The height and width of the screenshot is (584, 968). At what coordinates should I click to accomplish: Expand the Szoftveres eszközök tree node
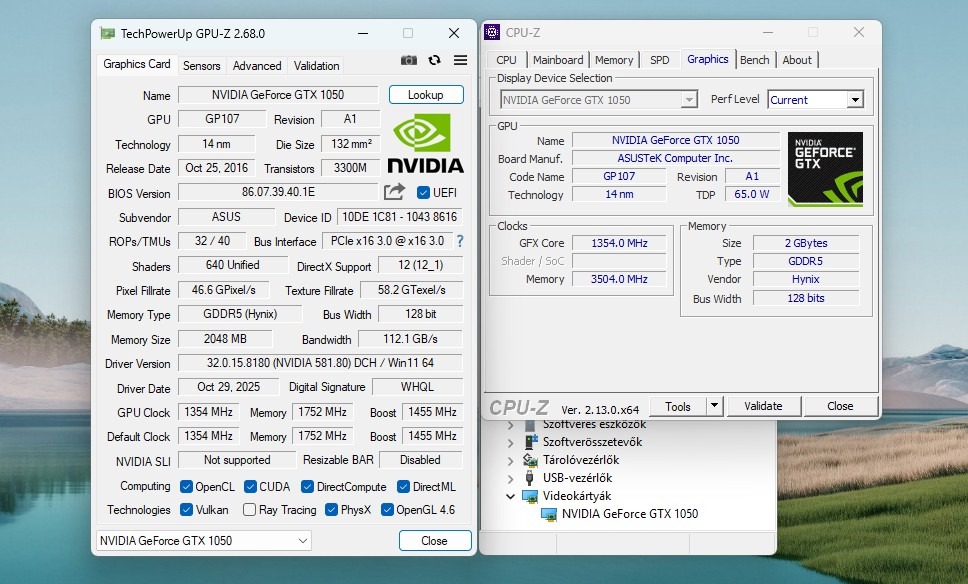pyautogui.click(x=511, y=425)
